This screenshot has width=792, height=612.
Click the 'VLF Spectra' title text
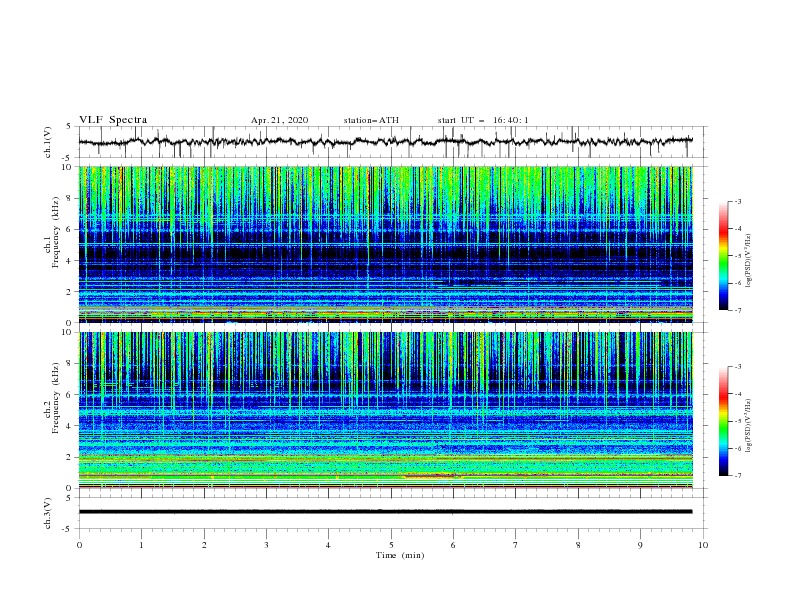tap(113, 120)
